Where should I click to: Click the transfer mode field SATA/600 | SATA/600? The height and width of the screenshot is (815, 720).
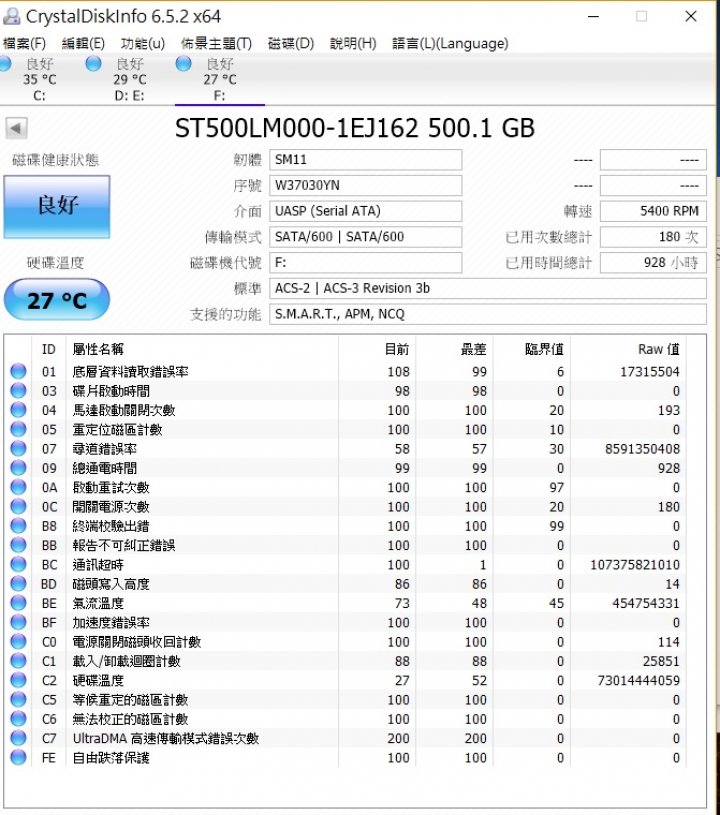[x=365, y=237]
